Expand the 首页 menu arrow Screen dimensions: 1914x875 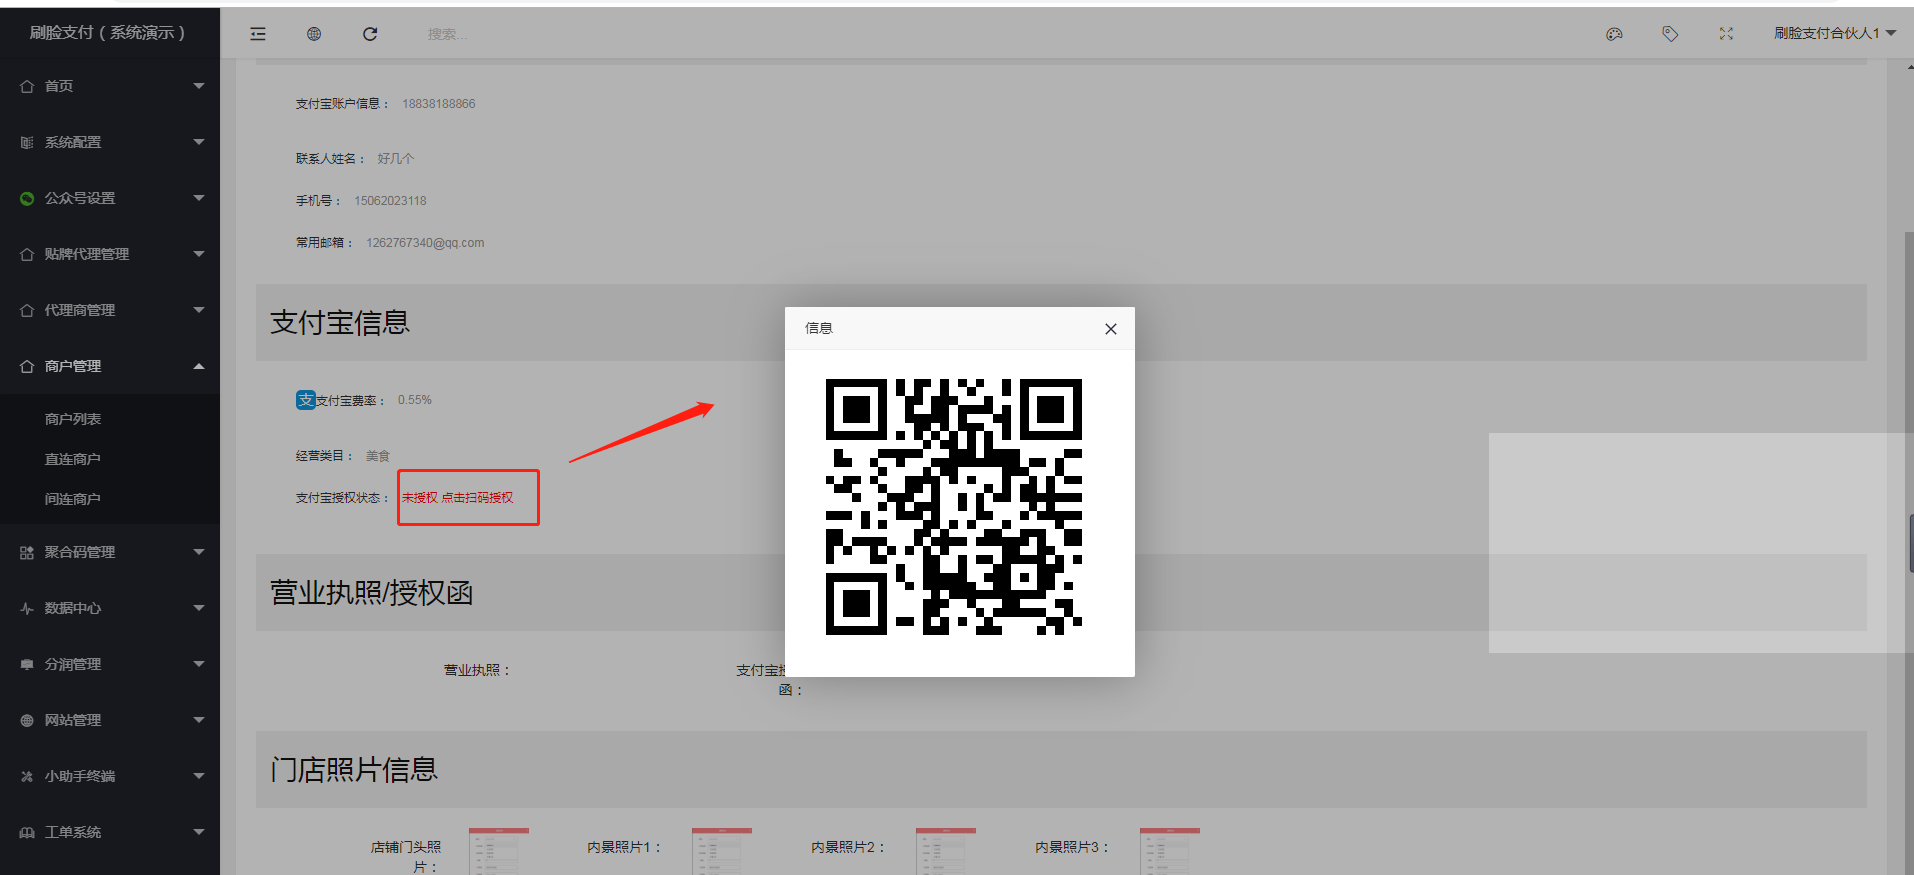[x=199, y=86]
